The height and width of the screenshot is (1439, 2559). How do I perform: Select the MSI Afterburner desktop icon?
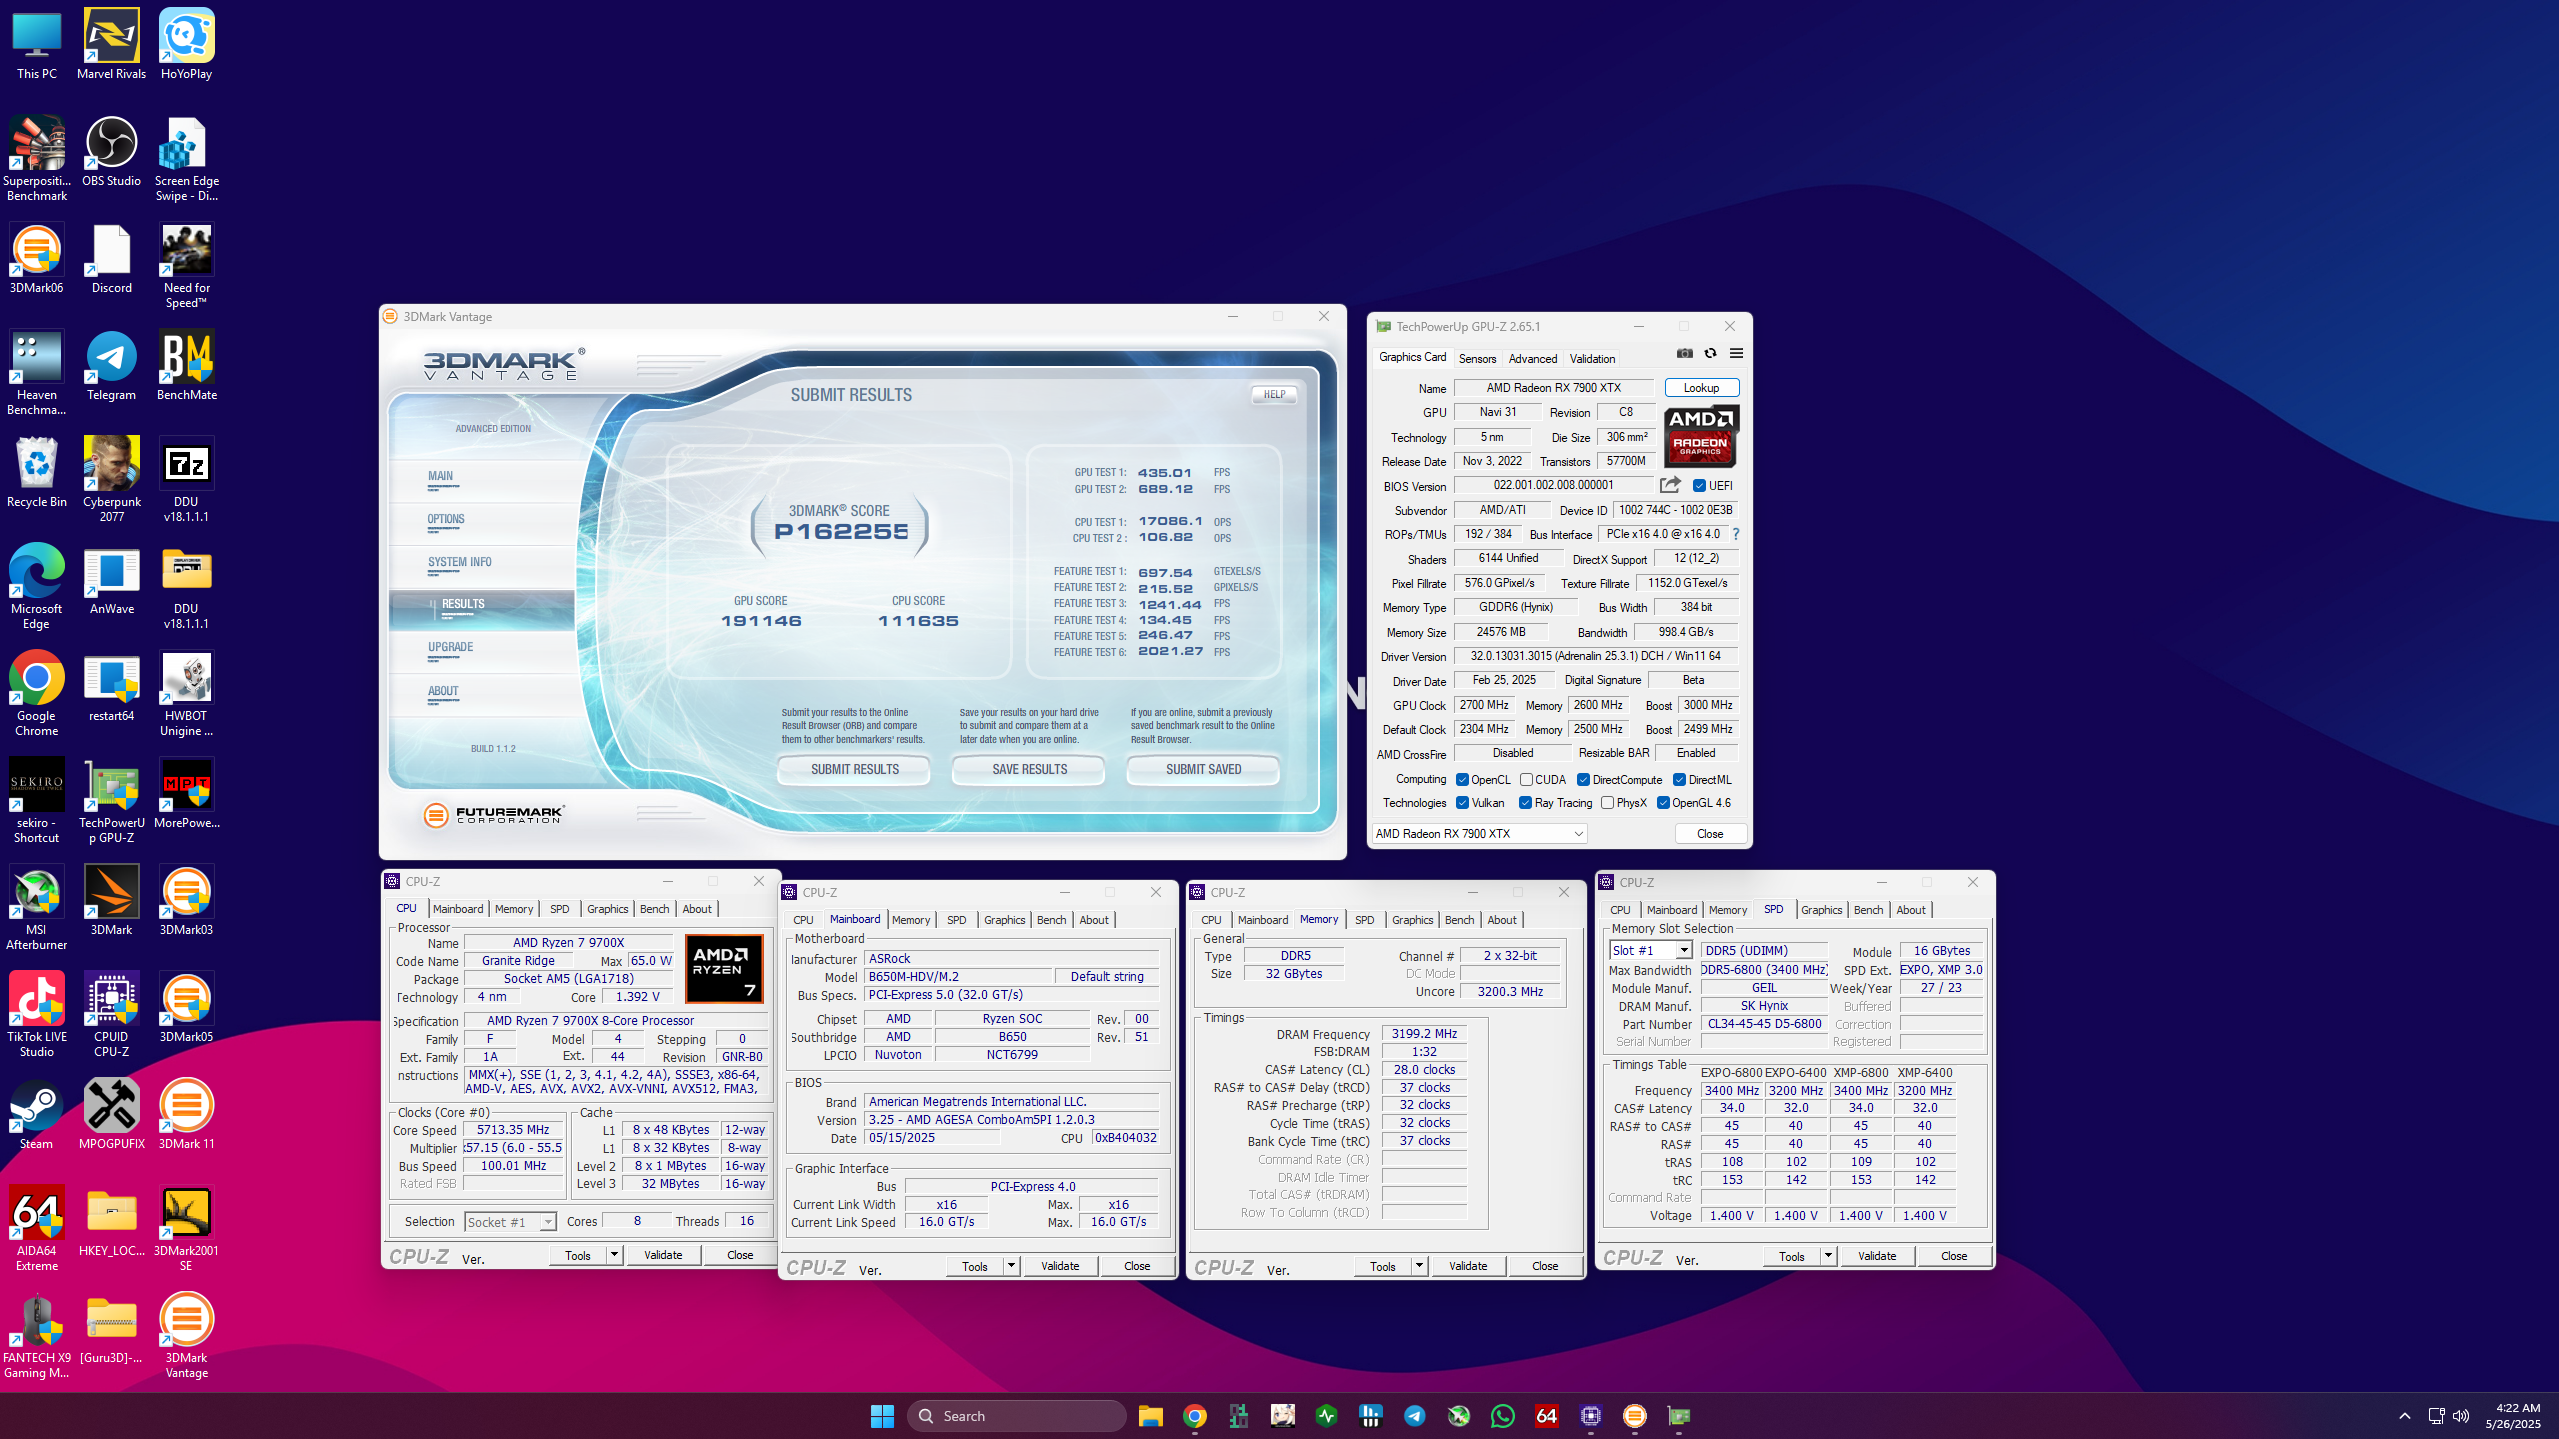(37, 908)
